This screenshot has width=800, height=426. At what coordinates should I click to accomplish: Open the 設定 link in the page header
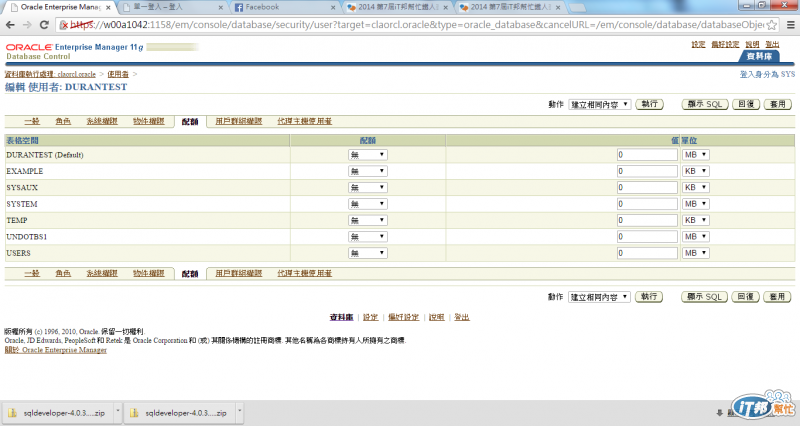click(x=698, y=45)
